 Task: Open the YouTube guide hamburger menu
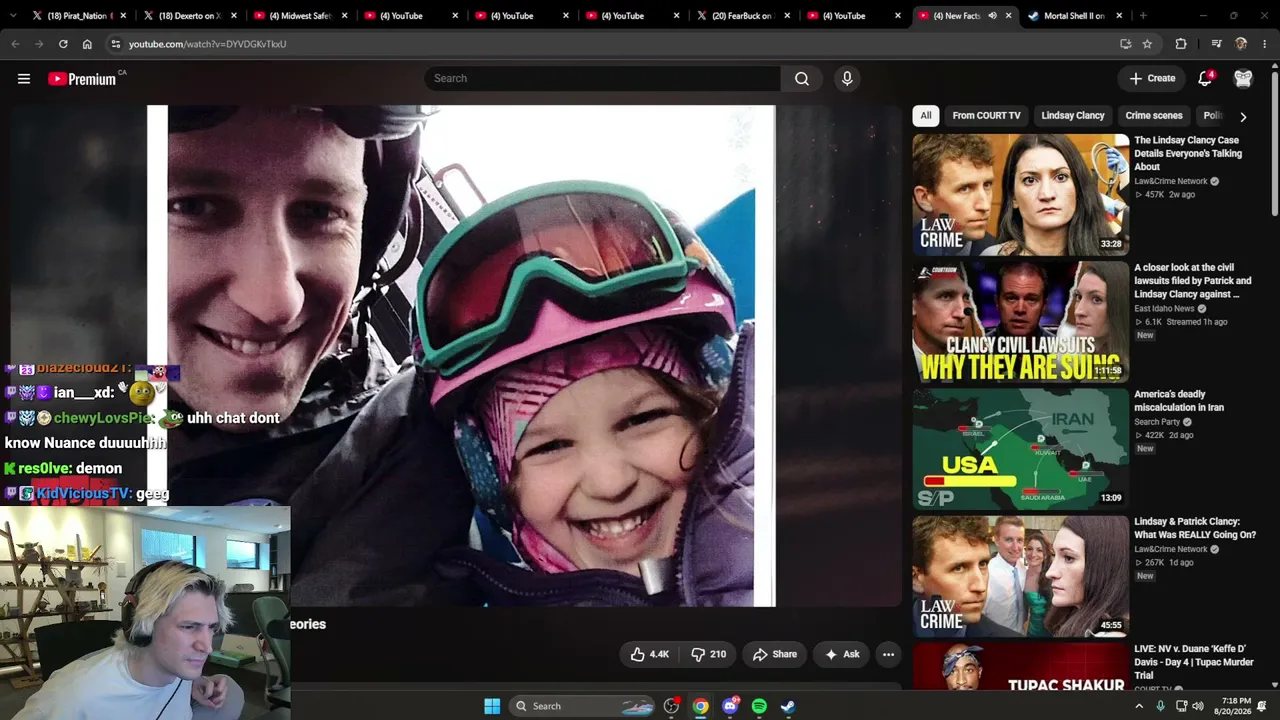pos(24,79)
